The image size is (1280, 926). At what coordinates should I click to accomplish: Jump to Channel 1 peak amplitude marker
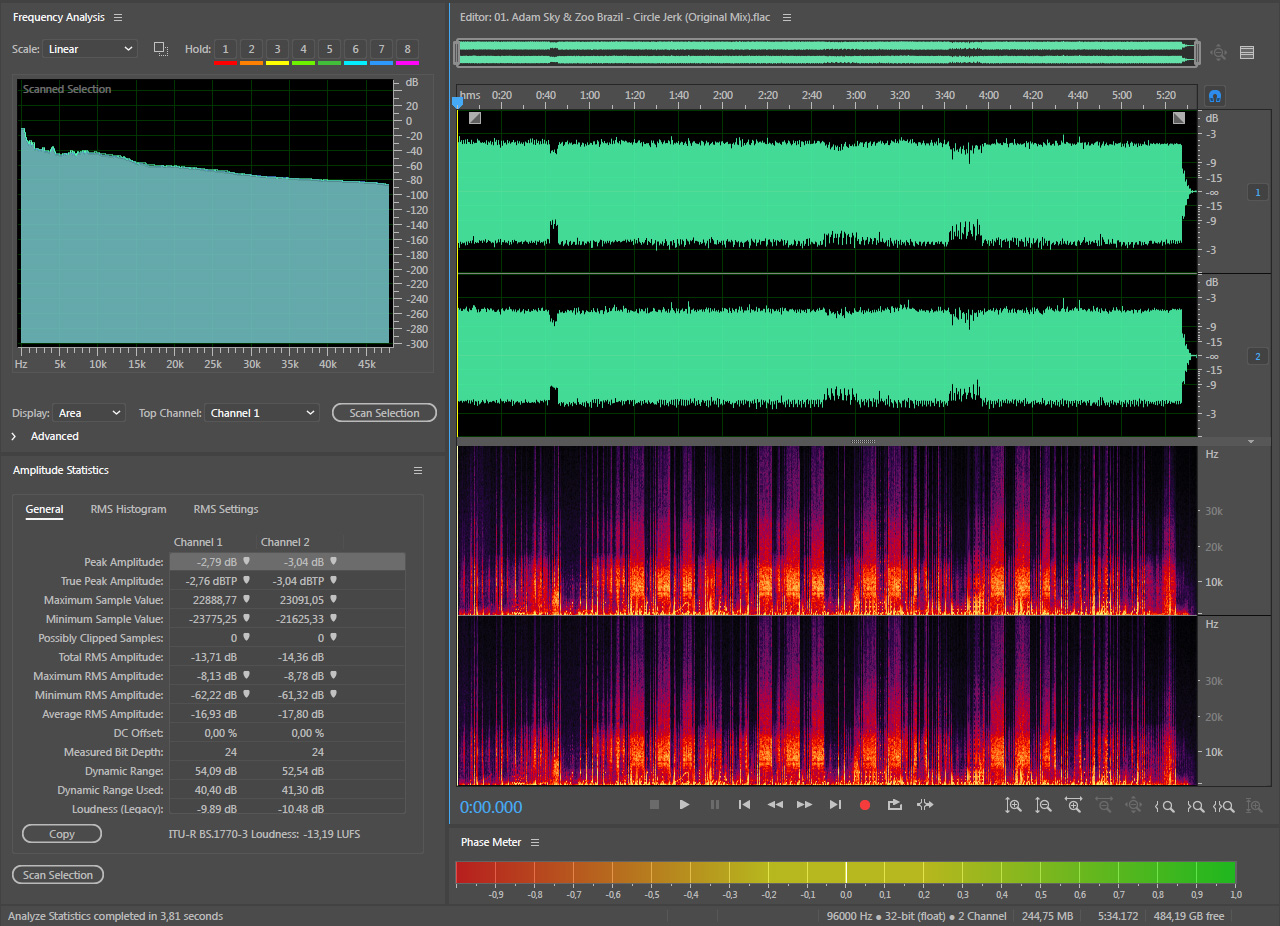click(246, 561)
